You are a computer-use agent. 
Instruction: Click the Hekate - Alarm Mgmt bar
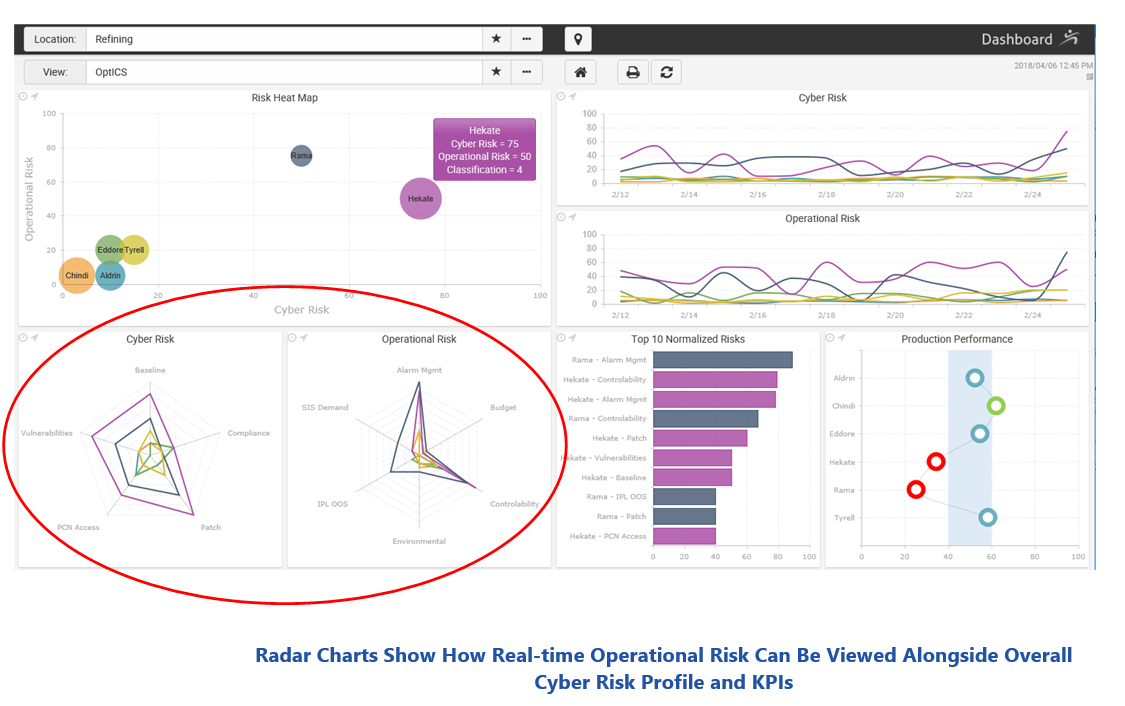[x=715, y=399]
